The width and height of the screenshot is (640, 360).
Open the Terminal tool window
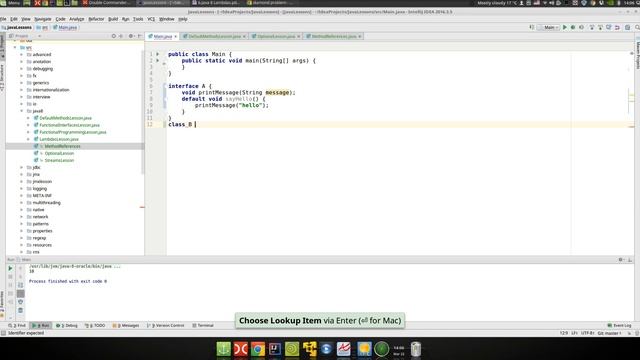click(x=203, y=325)
